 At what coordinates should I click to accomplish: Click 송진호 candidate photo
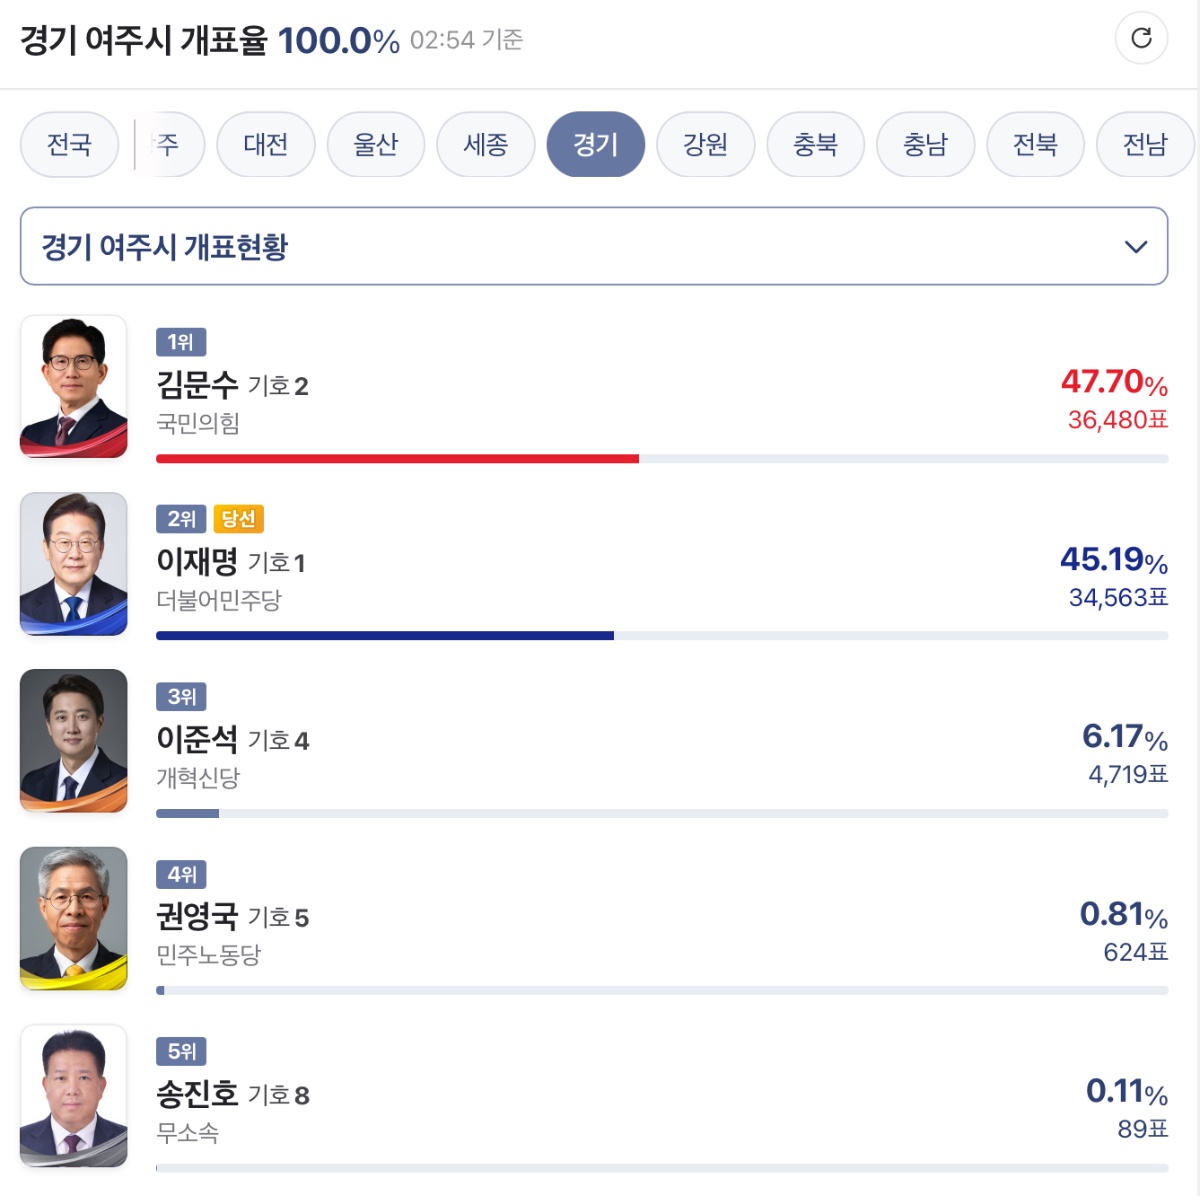tap(74, 1096)
